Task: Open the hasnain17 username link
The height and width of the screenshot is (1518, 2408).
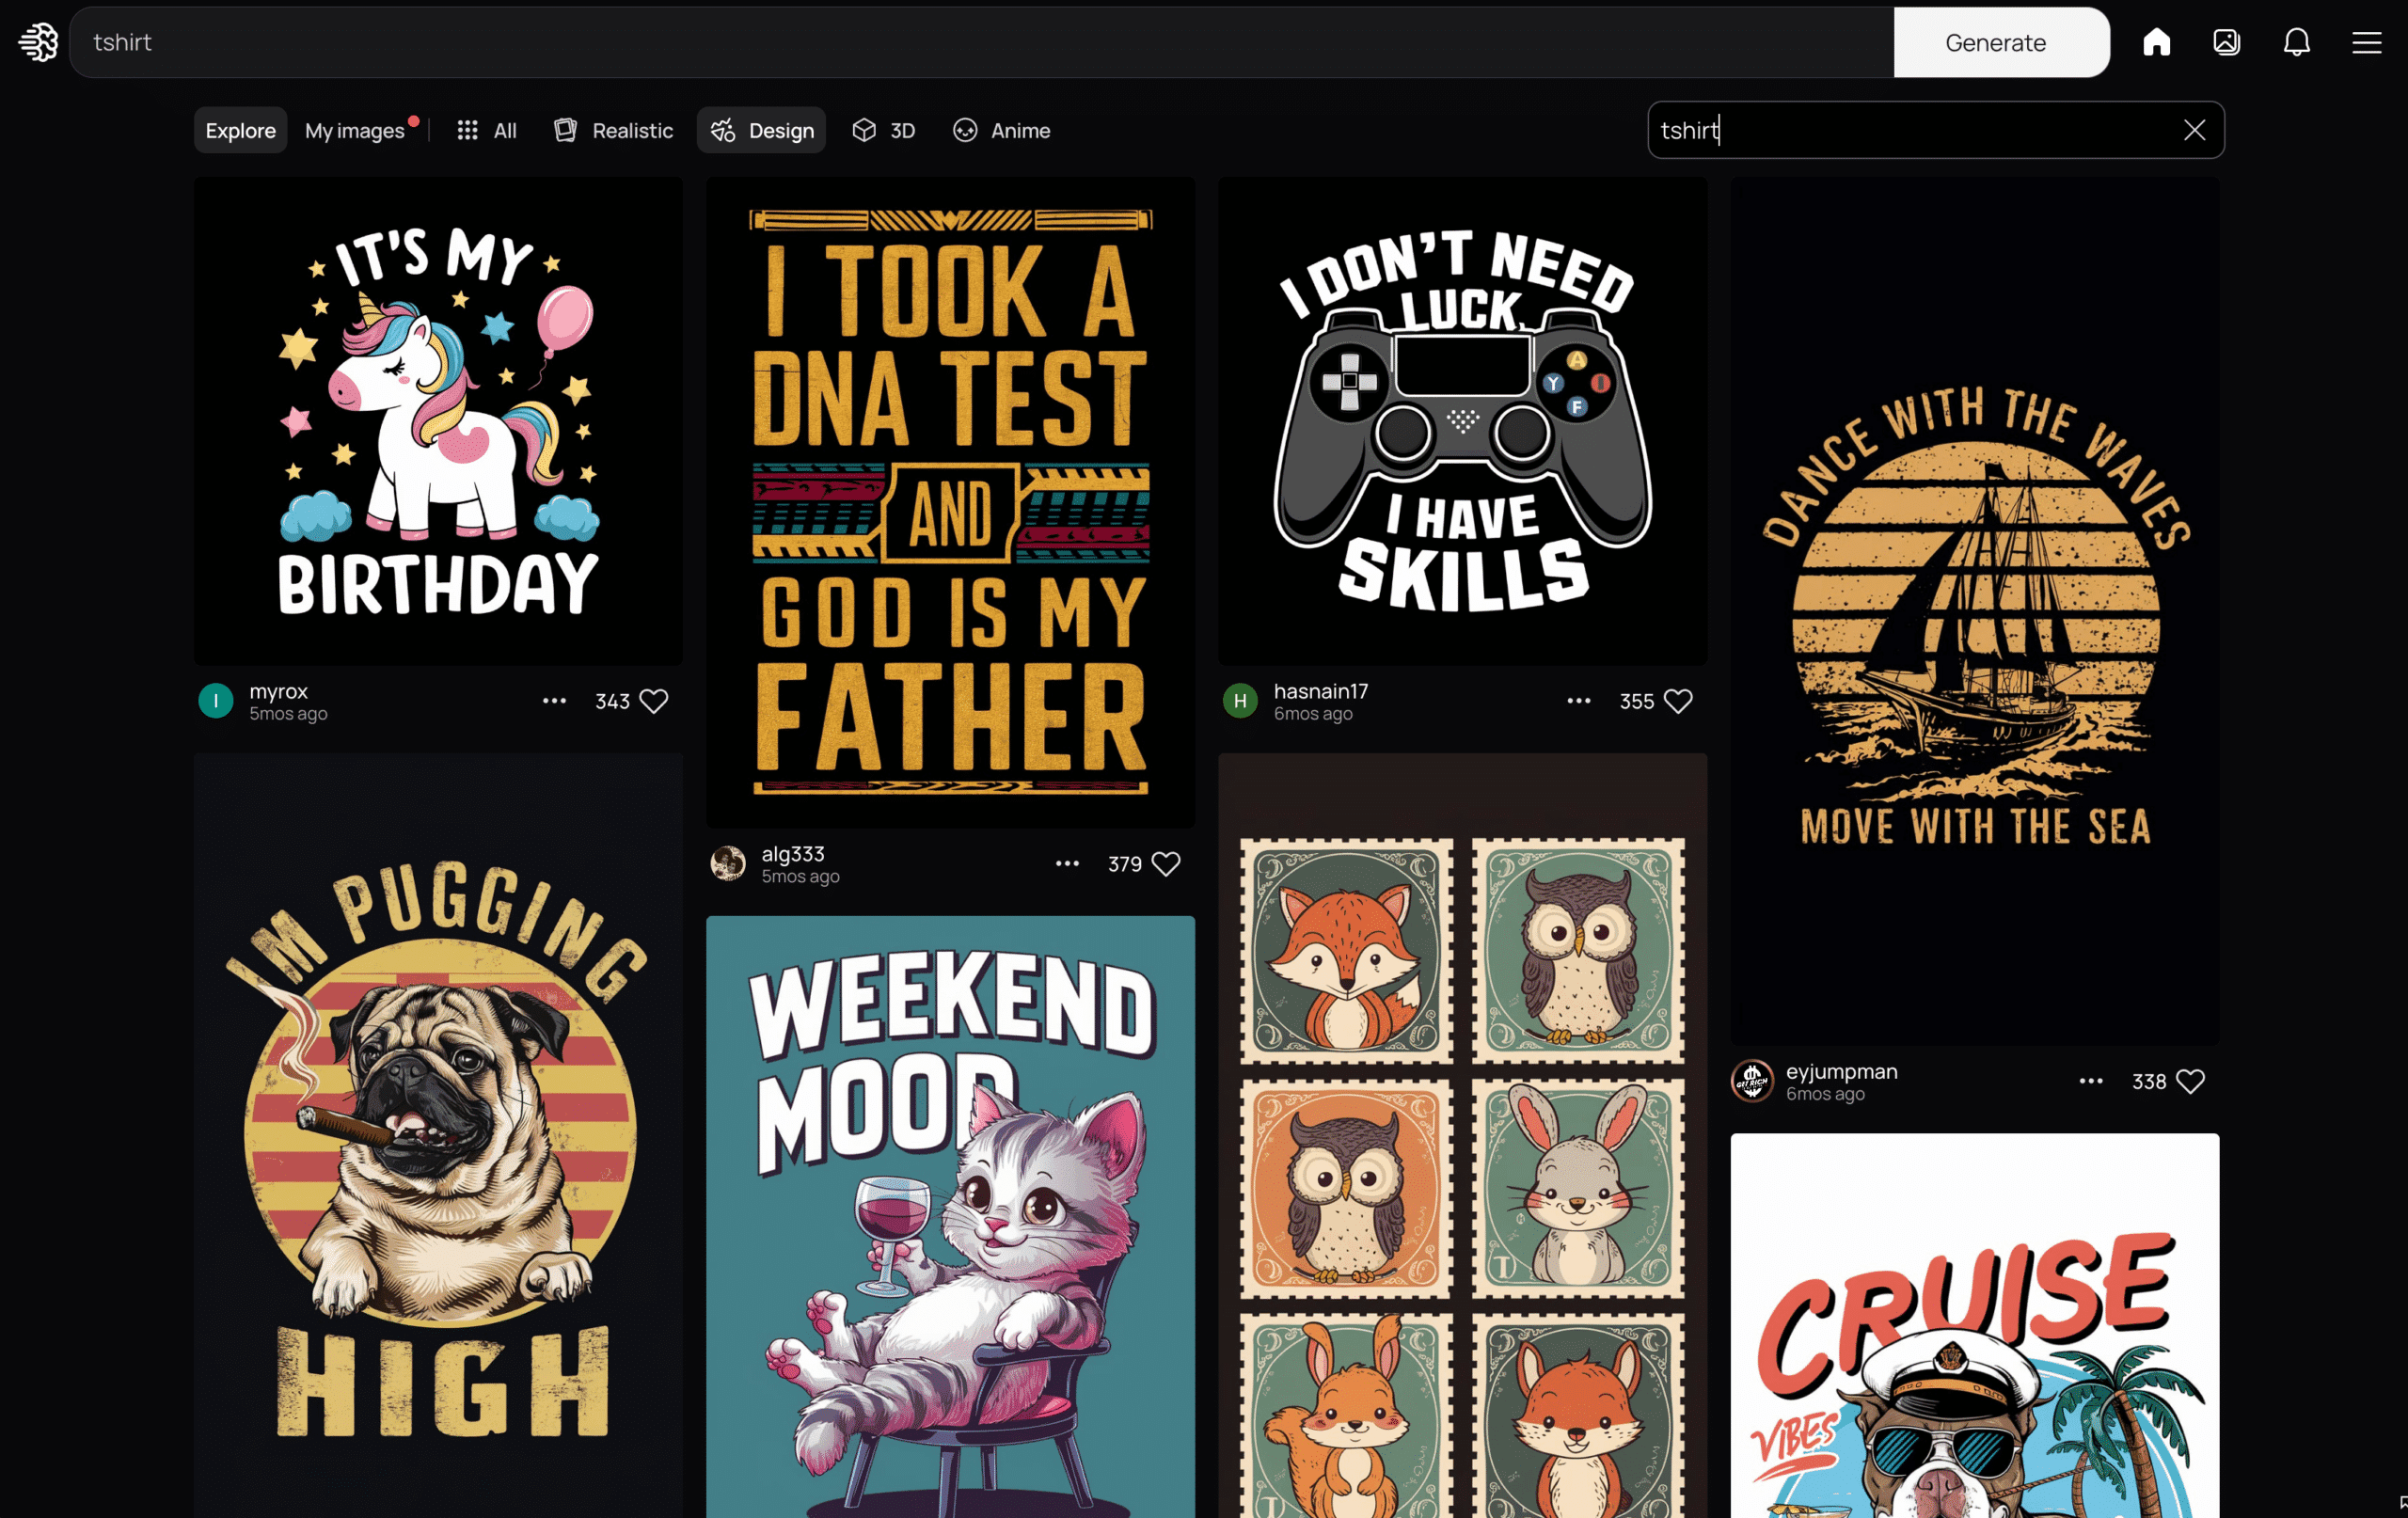Action: pos(1320,691)
